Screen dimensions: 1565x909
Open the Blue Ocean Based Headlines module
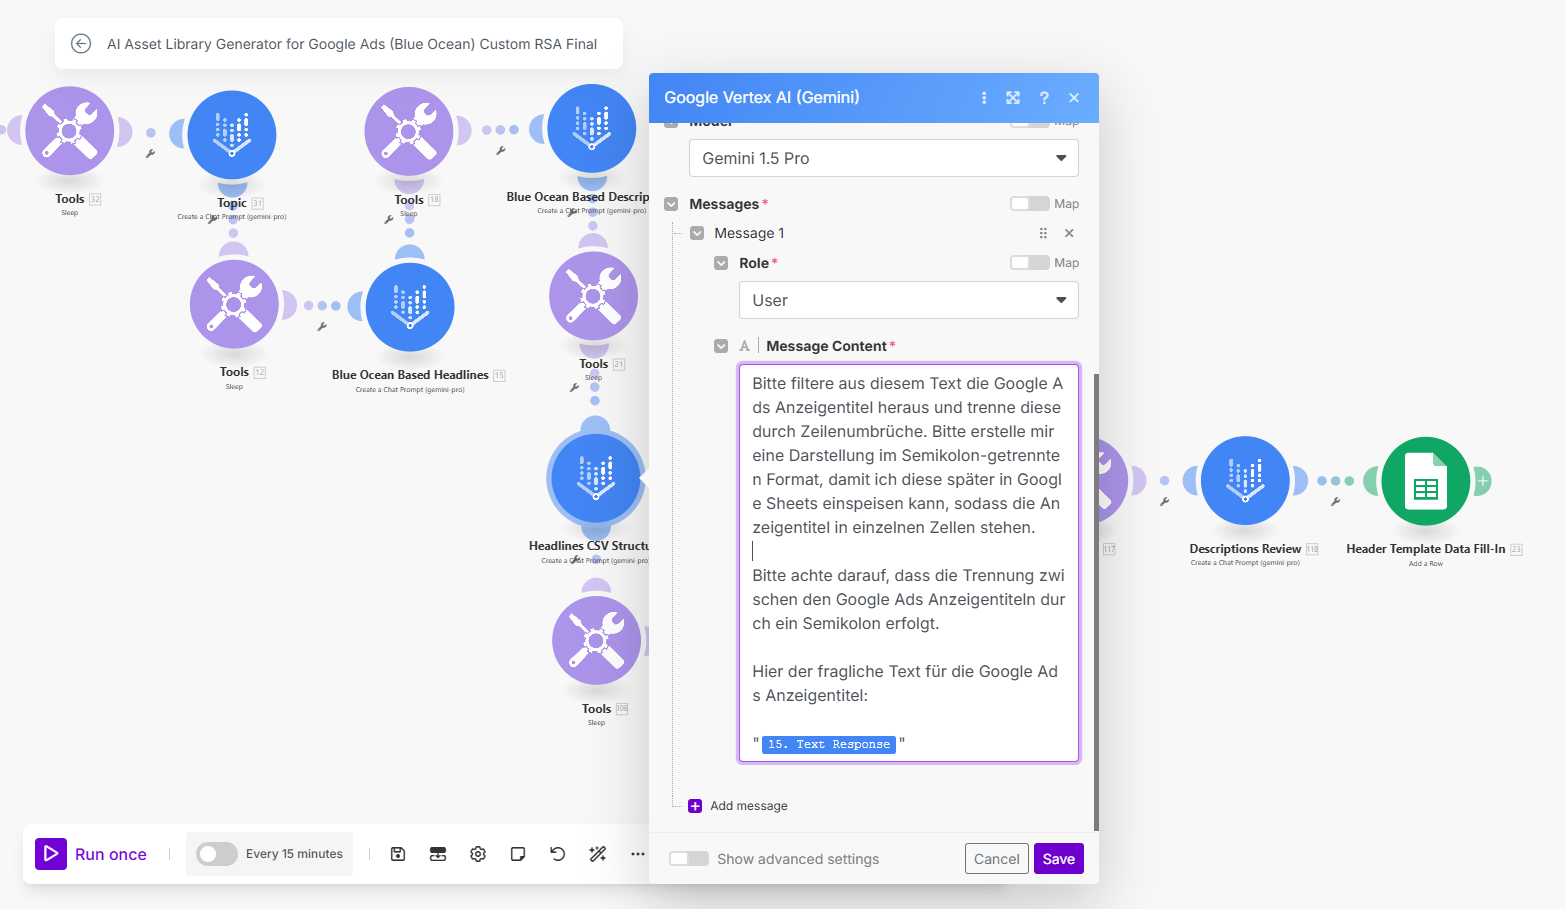pos(410,307)
